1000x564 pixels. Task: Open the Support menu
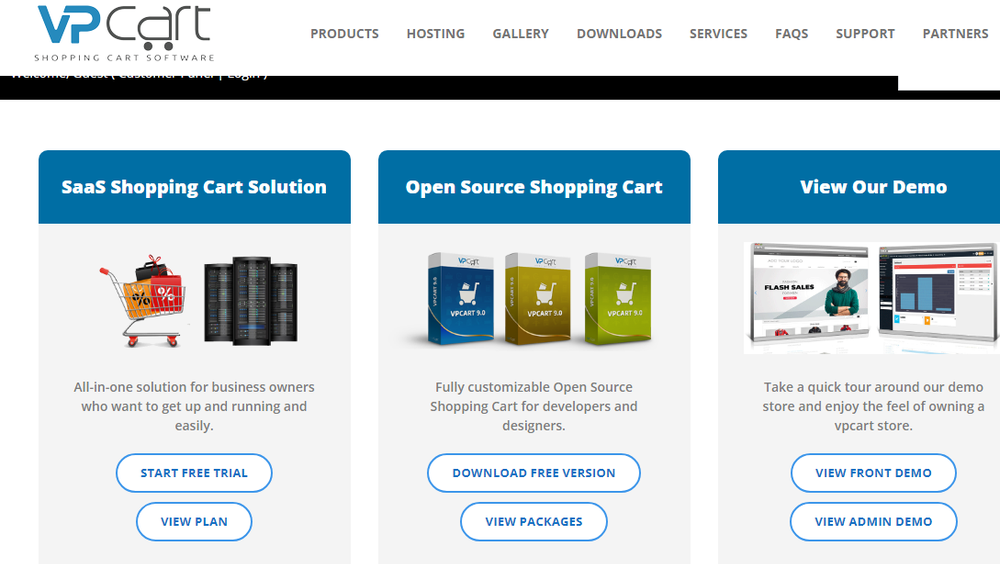pos(865,34)
